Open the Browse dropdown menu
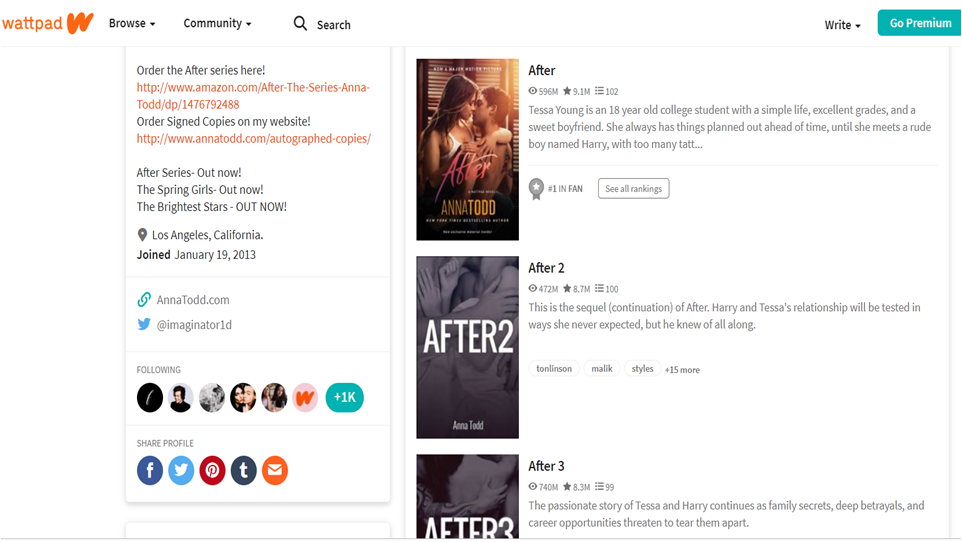962x542 pixels. click(x=132, y=23)
